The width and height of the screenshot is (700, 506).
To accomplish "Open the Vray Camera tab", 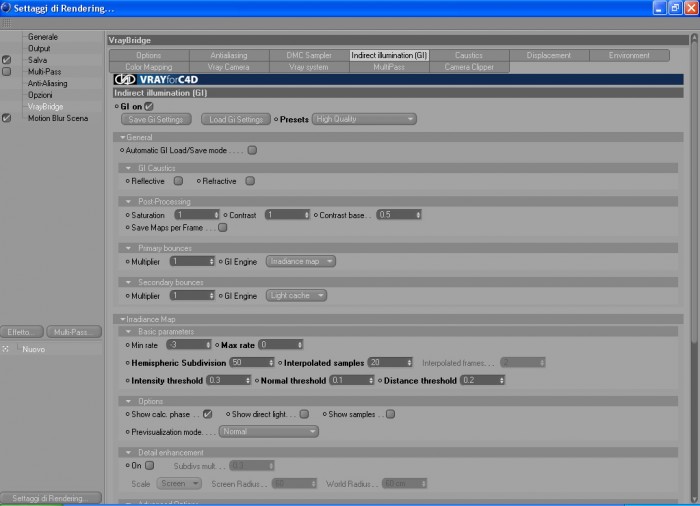I will coord(229,67).
